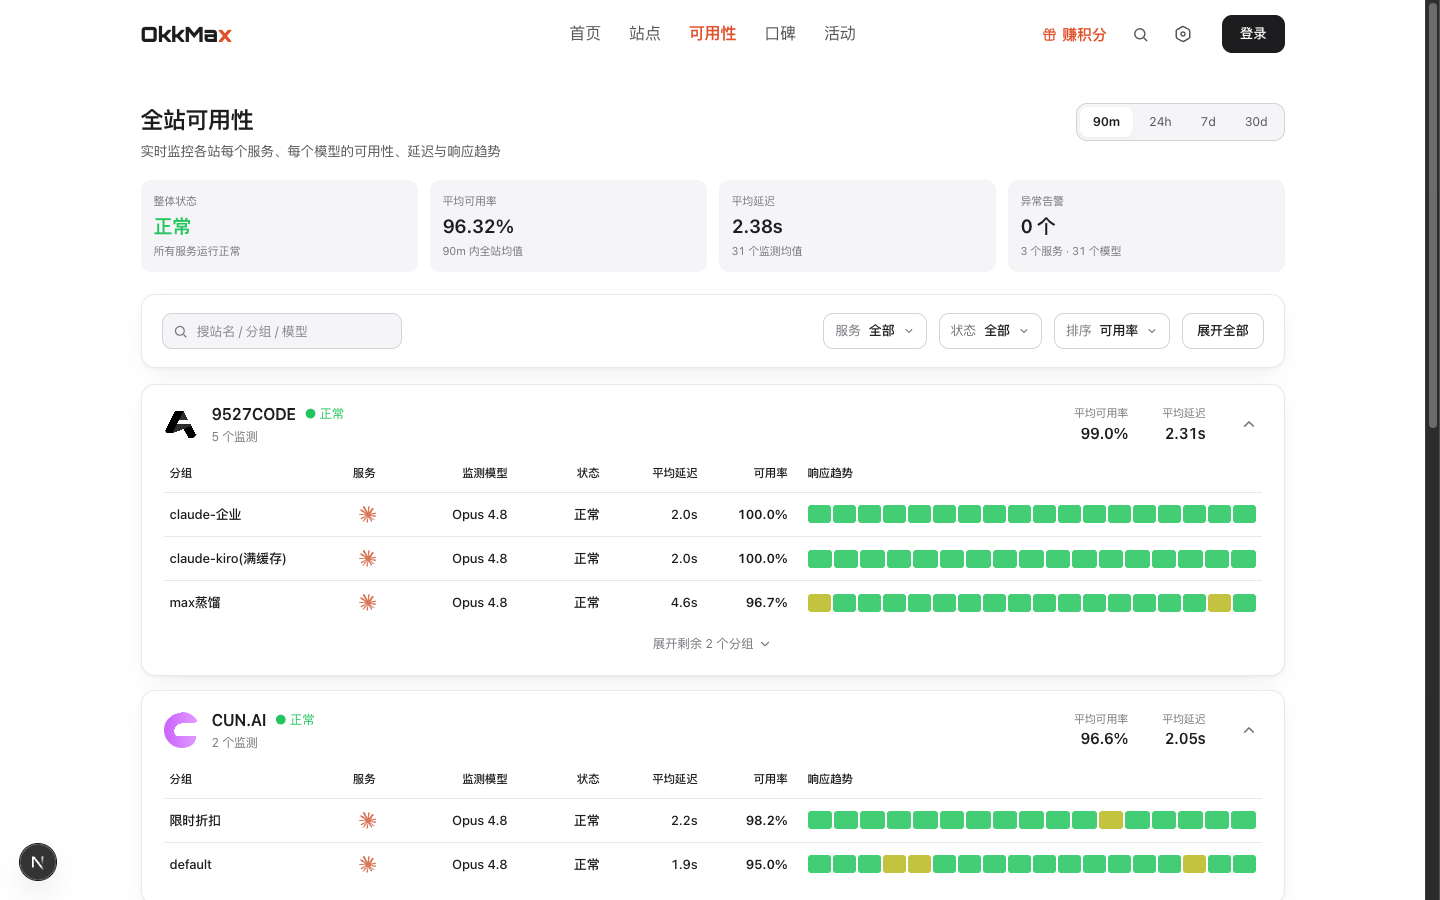Open the 服务 全部 filter dropdown
The width and height of the screenshot is (1440, 900).
pos(875,331)
